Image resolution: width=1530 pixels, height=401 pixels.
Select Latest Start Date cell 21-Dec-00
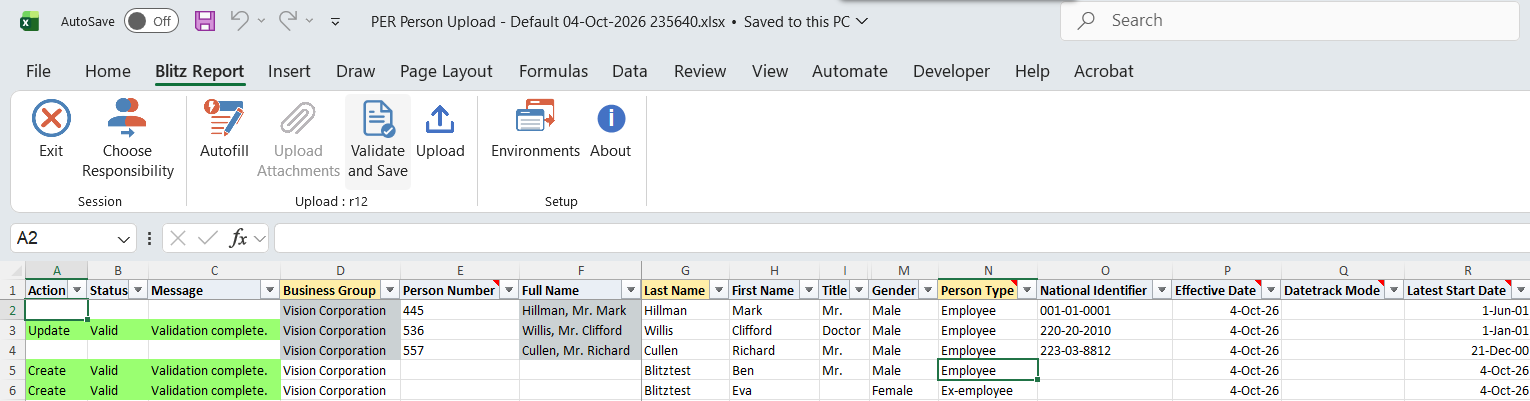(x=1467, y=350)
